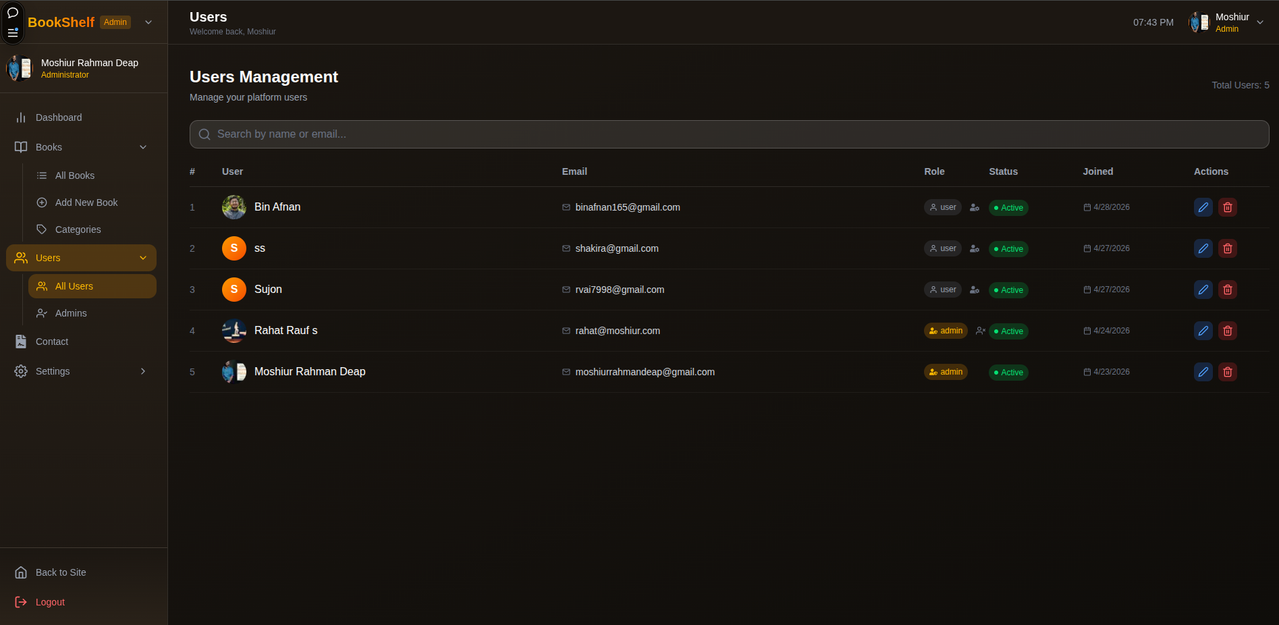The width and height of the screenshot is (1279, 625).
Task: Click the Books open-book icon in the sidebar
Action: point(21,147)
